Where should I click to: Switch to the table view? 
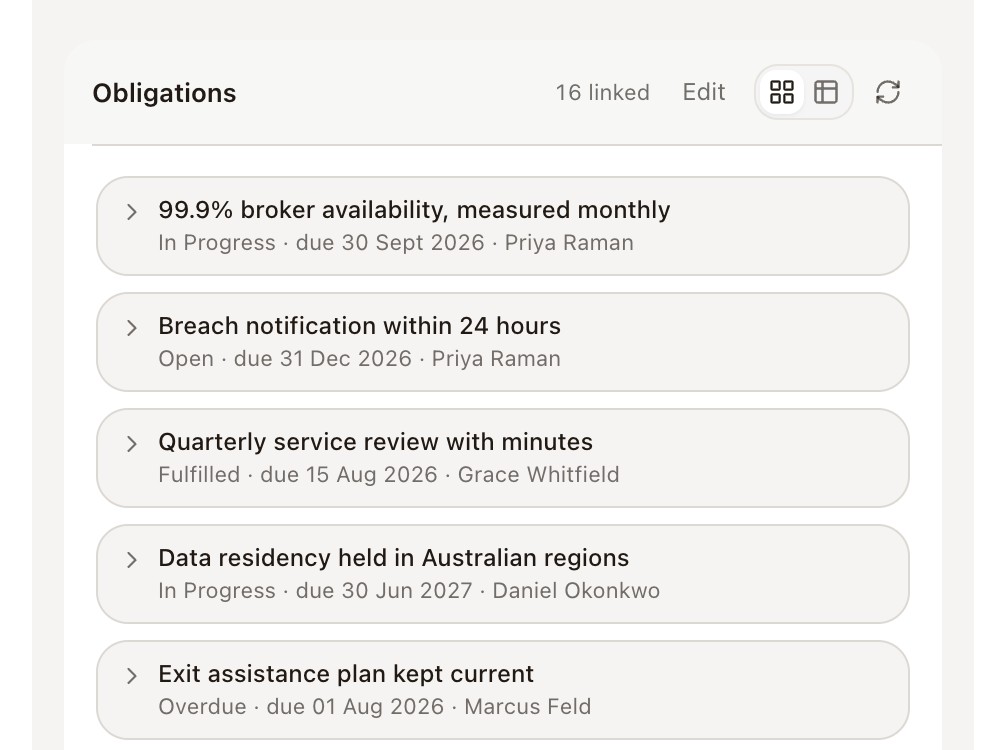826,92
